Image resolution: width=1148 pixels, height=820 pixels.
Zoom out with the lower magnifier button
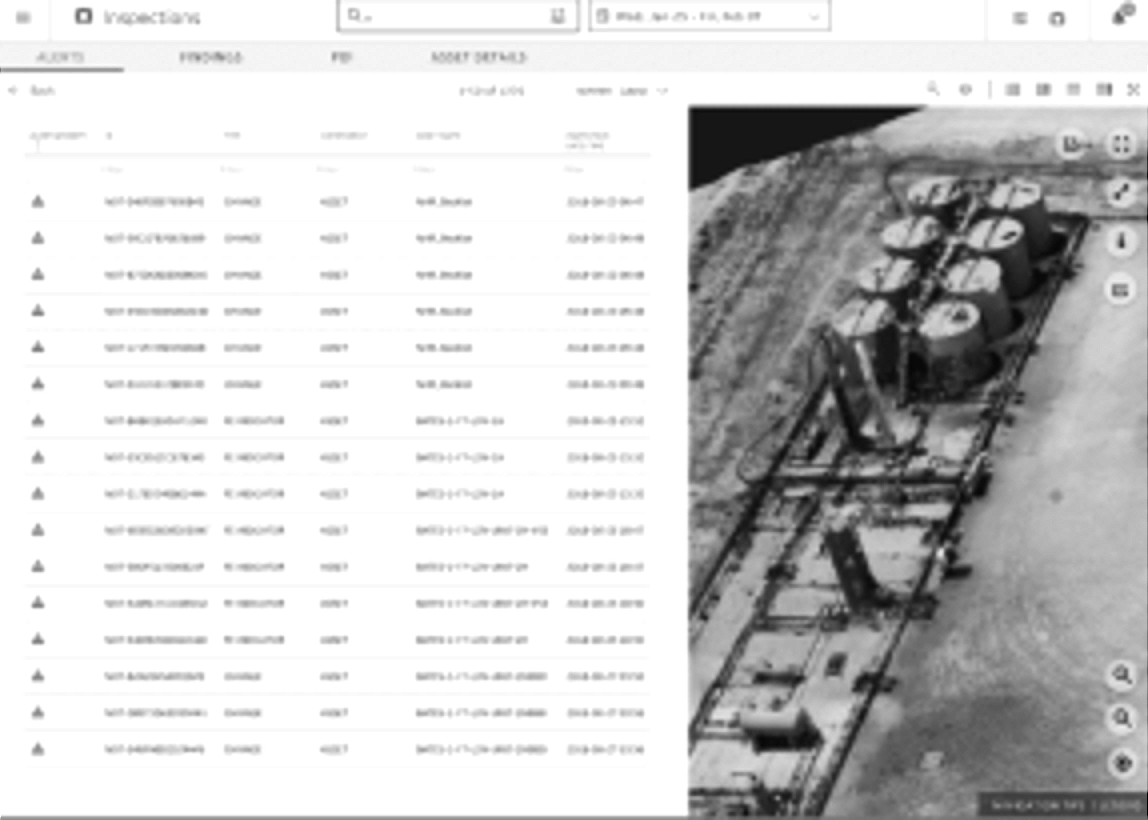(x=1122, y=719)
